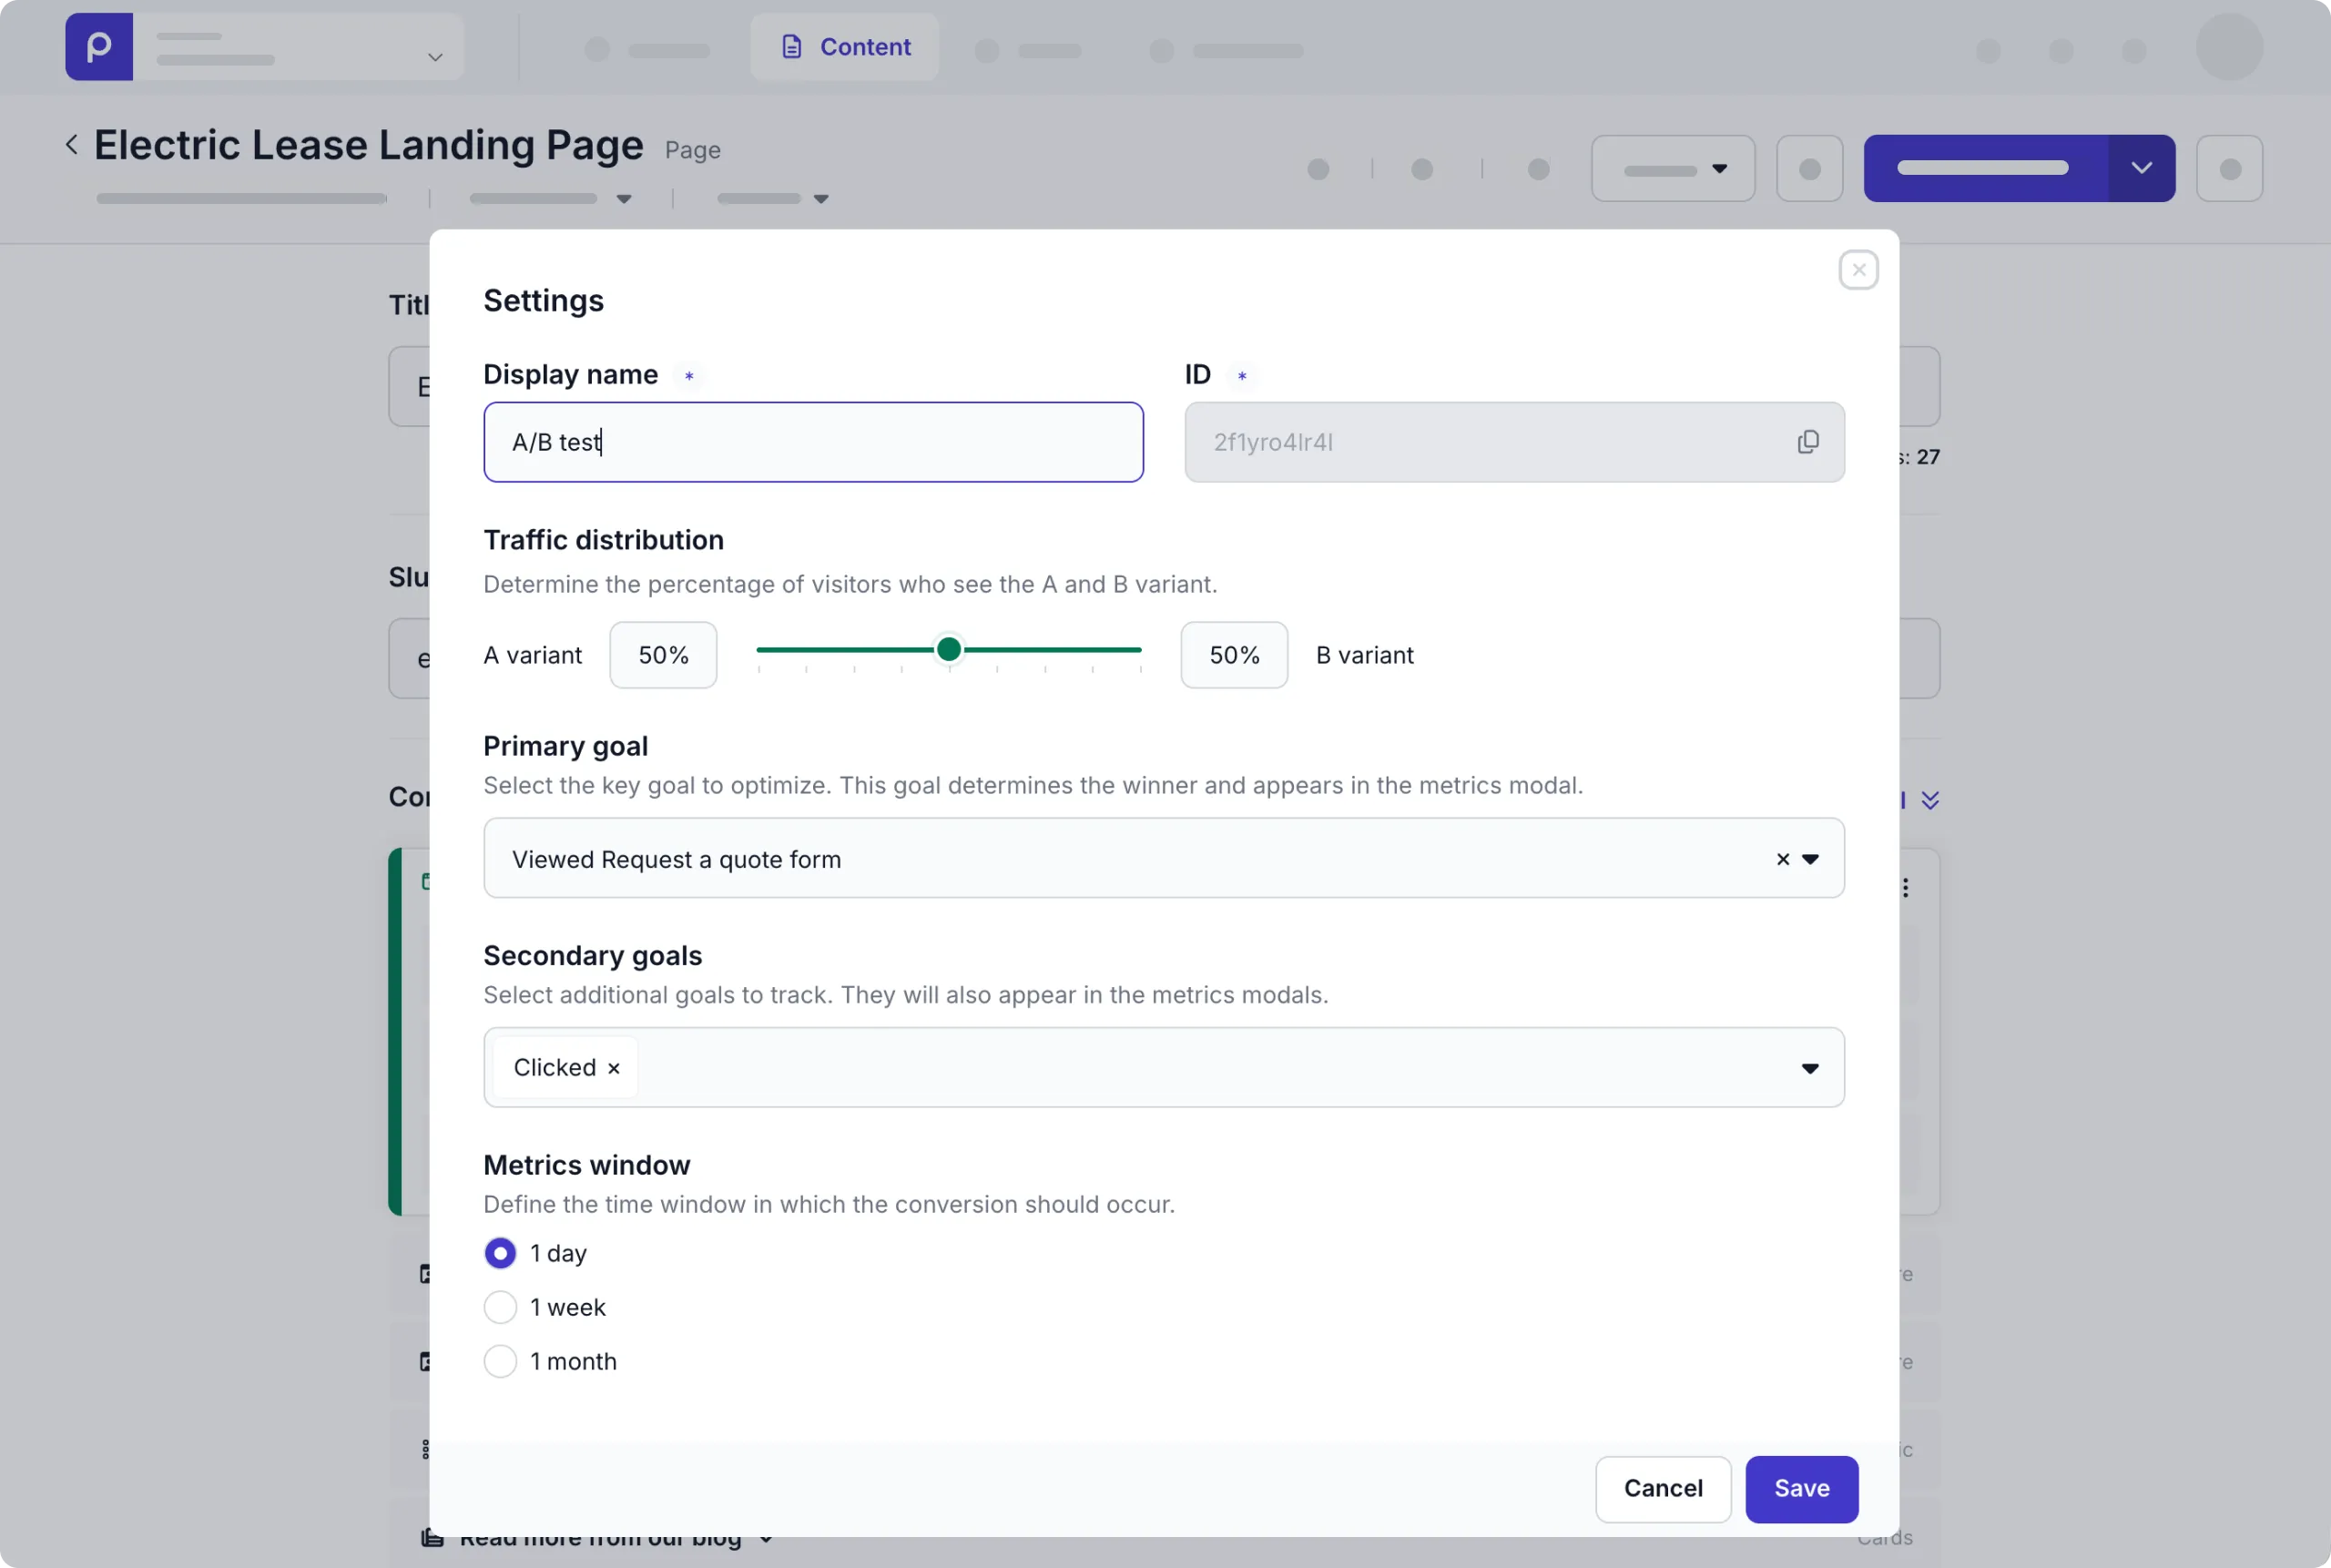Open the Secondary goals dropdown
Image resolution: width=2331 pixels, height=1568 pixels.
(1808, 1067)
